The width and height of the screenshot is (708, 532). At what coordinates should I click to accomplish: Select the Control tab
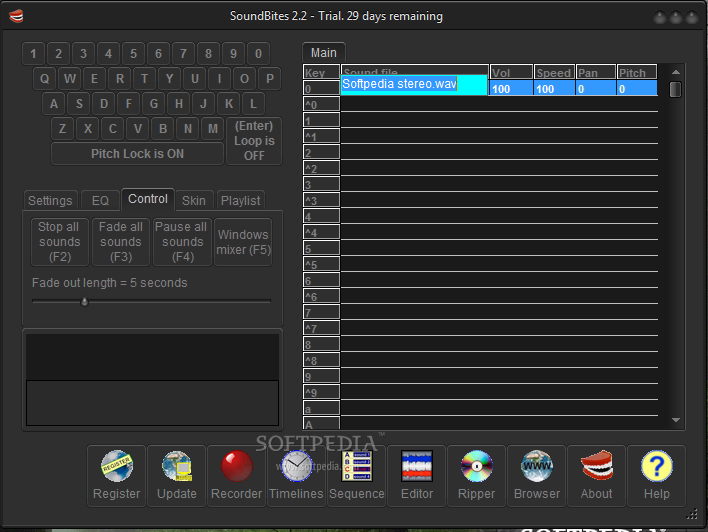(148, 199)
